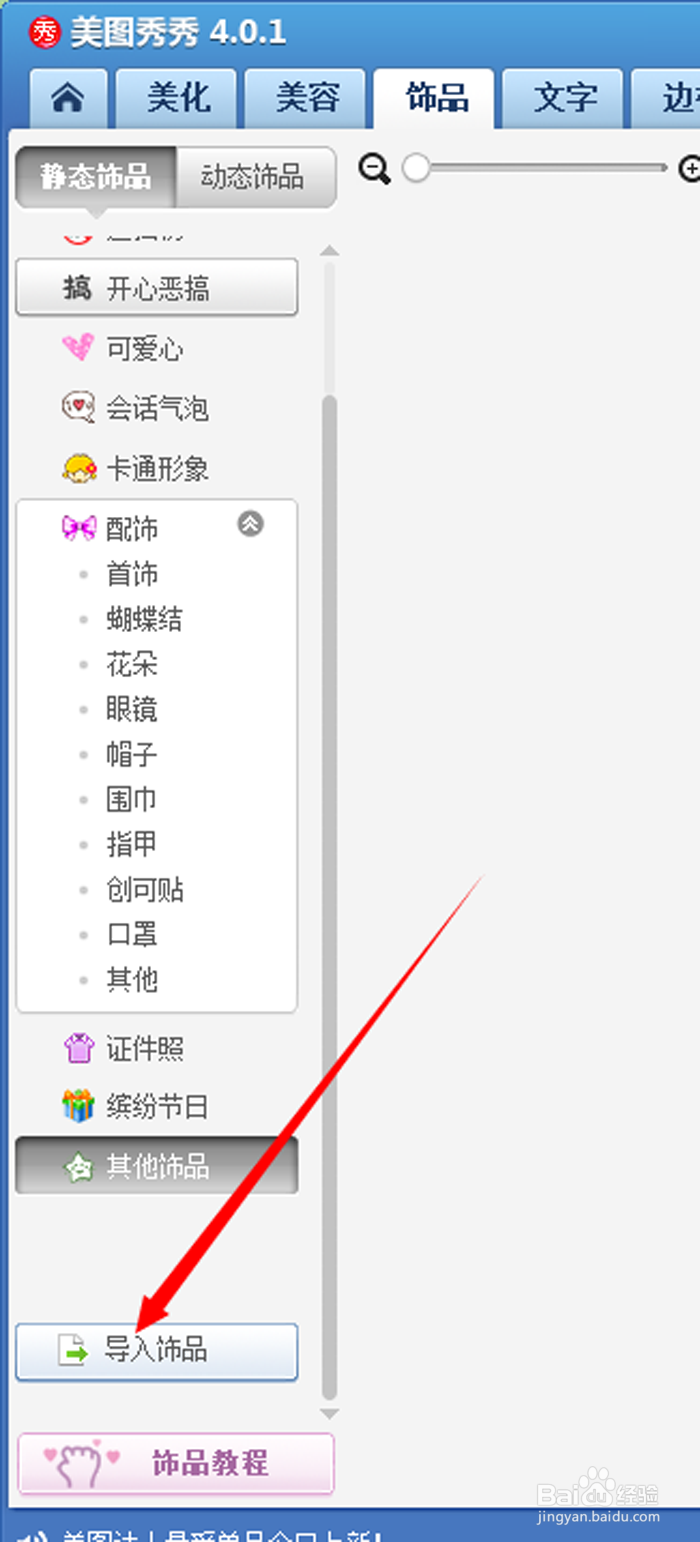Collapse the 配饰 category list
The height and width of the screenshot is (1542, 700).
(x=250, y=524)
